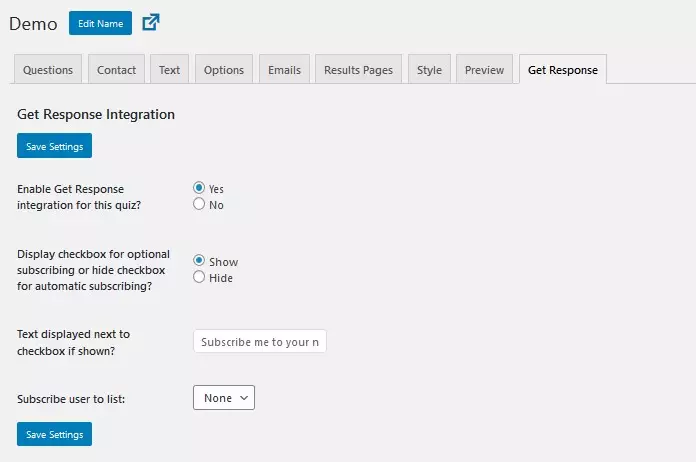Click the Demo quiz title
Image resolution: width=696 pixels, height=462 pixels.
point(33,24)
